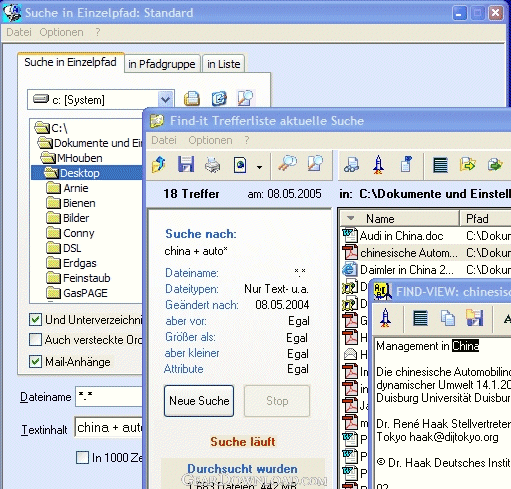Click the copy pages icon in FIND-VIEW toolbar

(447, 318)
